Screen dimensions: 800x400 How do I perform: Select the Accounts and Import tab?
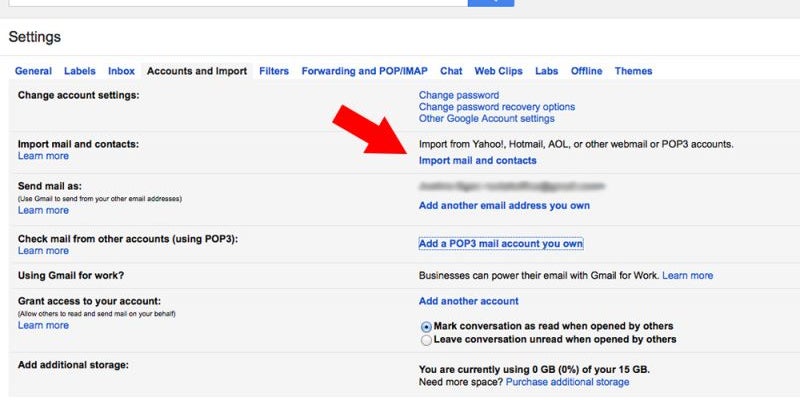(x=197, y=71)
